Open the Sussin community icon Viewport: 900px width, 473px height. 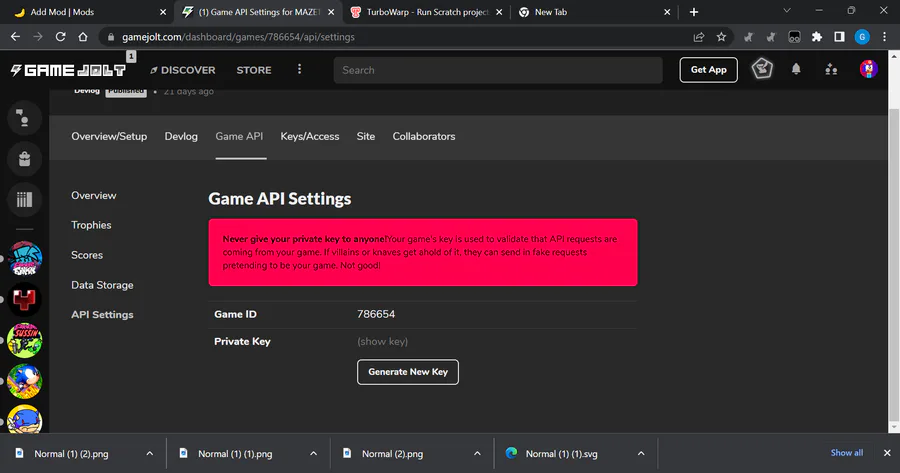pos(24,340)
